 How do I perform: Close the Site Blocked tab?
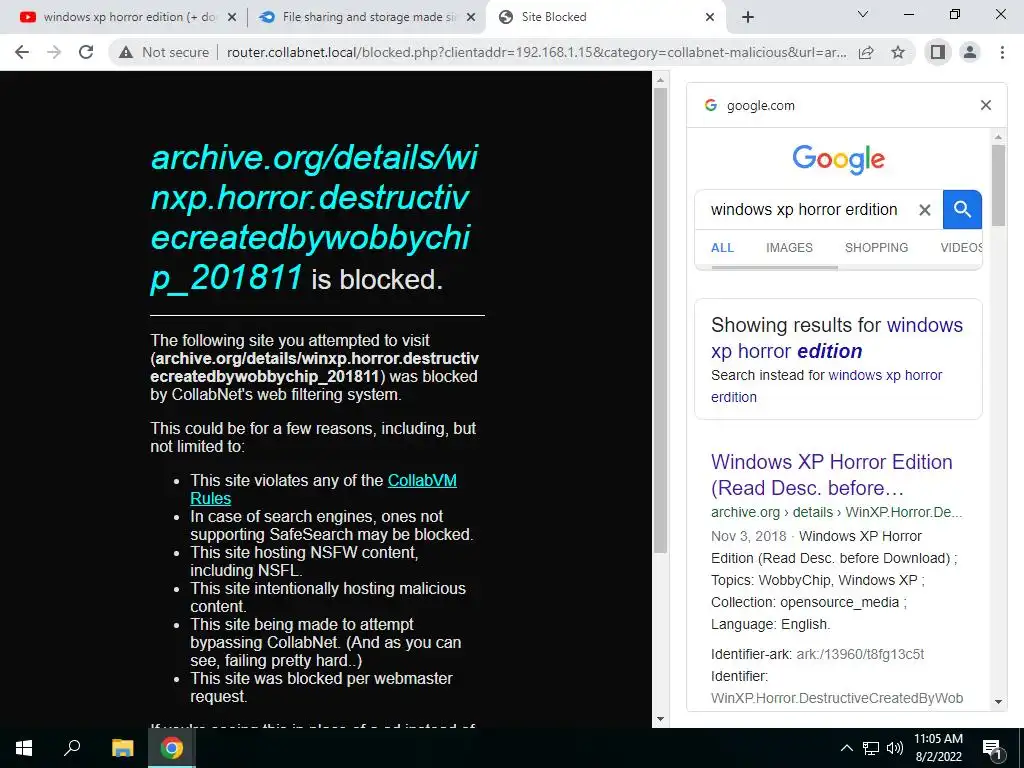710,17
